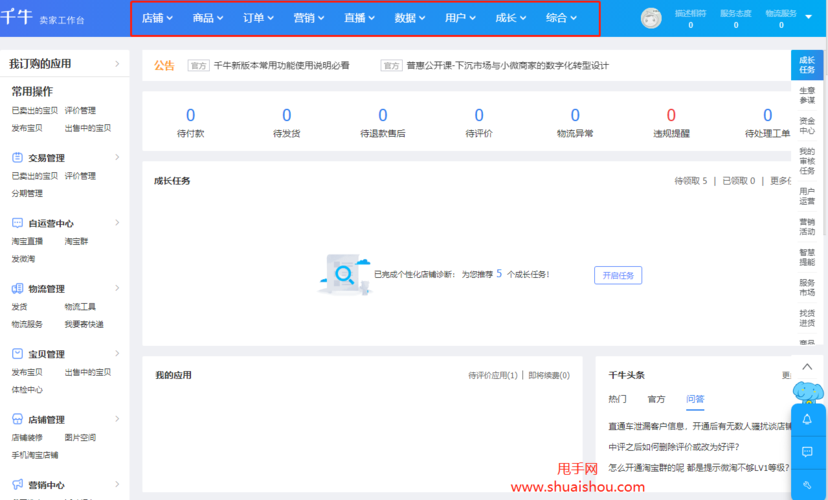Open the message chat bubble icon
Image resolution: width=828 pixels, height=500 pixels.
[x=807, y=452]
